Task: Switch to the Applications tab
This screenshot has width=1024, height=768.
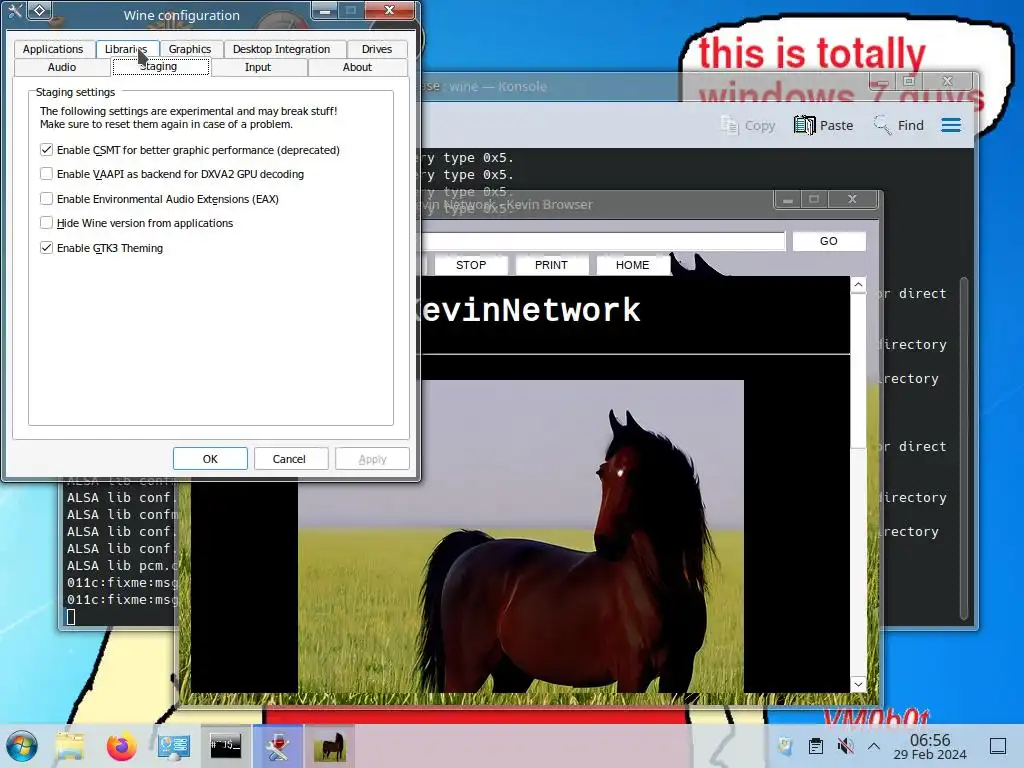Action: 53,49
